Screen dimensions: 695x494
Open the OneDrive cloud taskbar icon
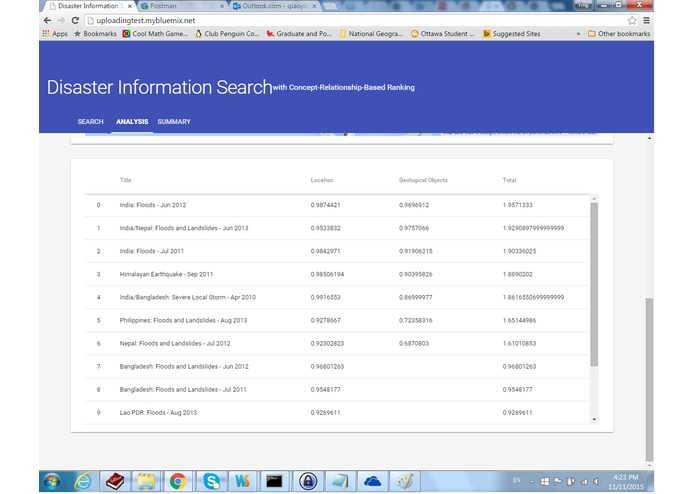coord(372,481)
